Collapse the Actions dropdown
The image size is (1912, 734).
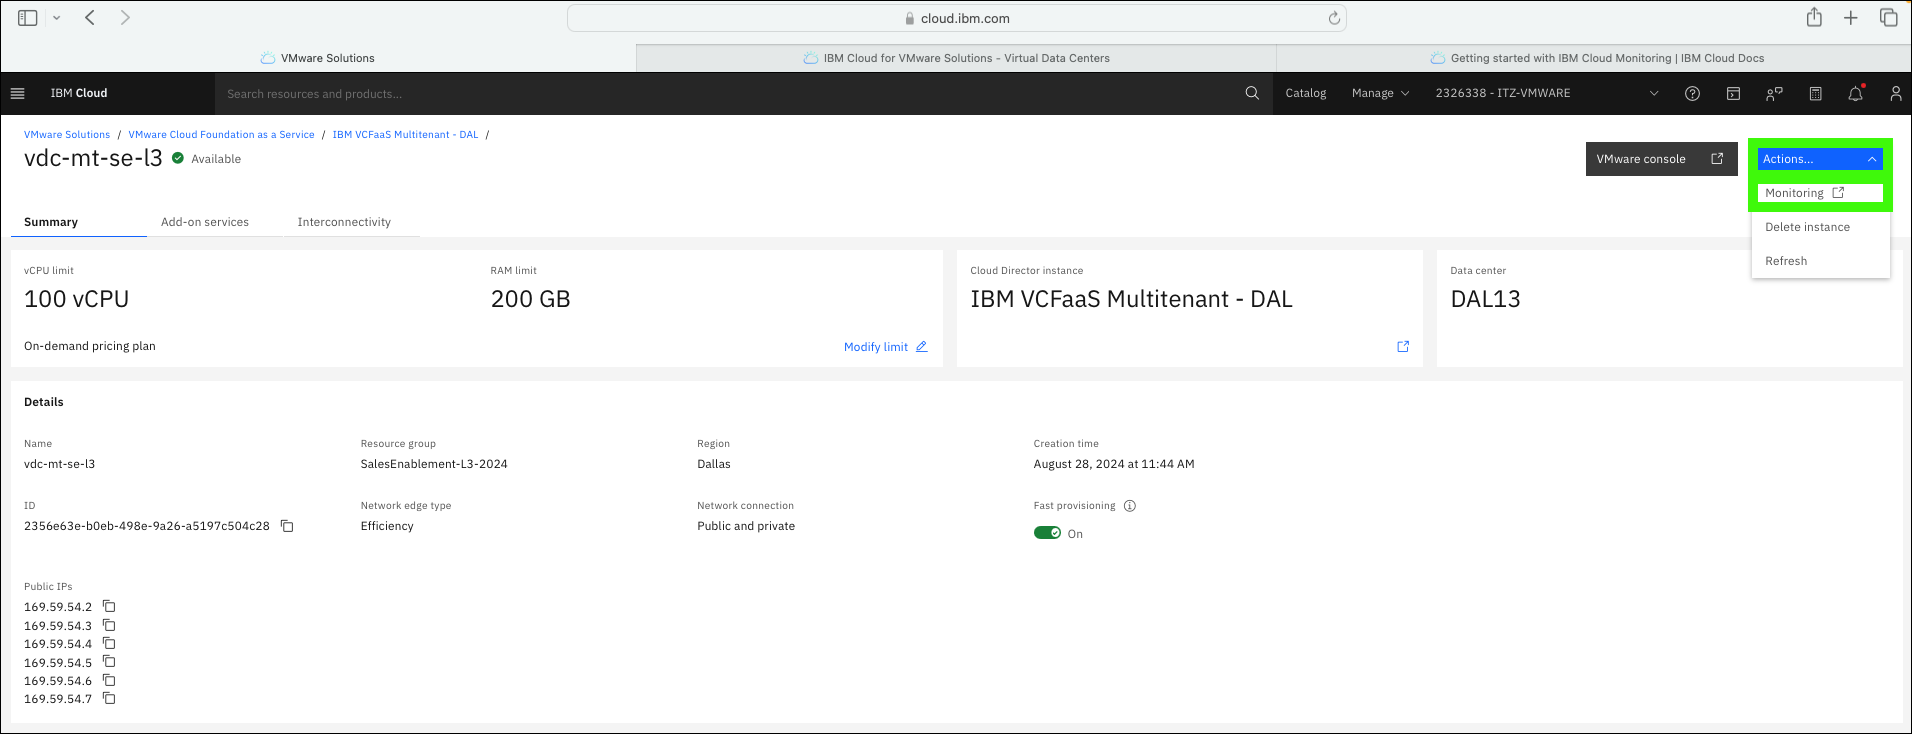coord(1820,159)
